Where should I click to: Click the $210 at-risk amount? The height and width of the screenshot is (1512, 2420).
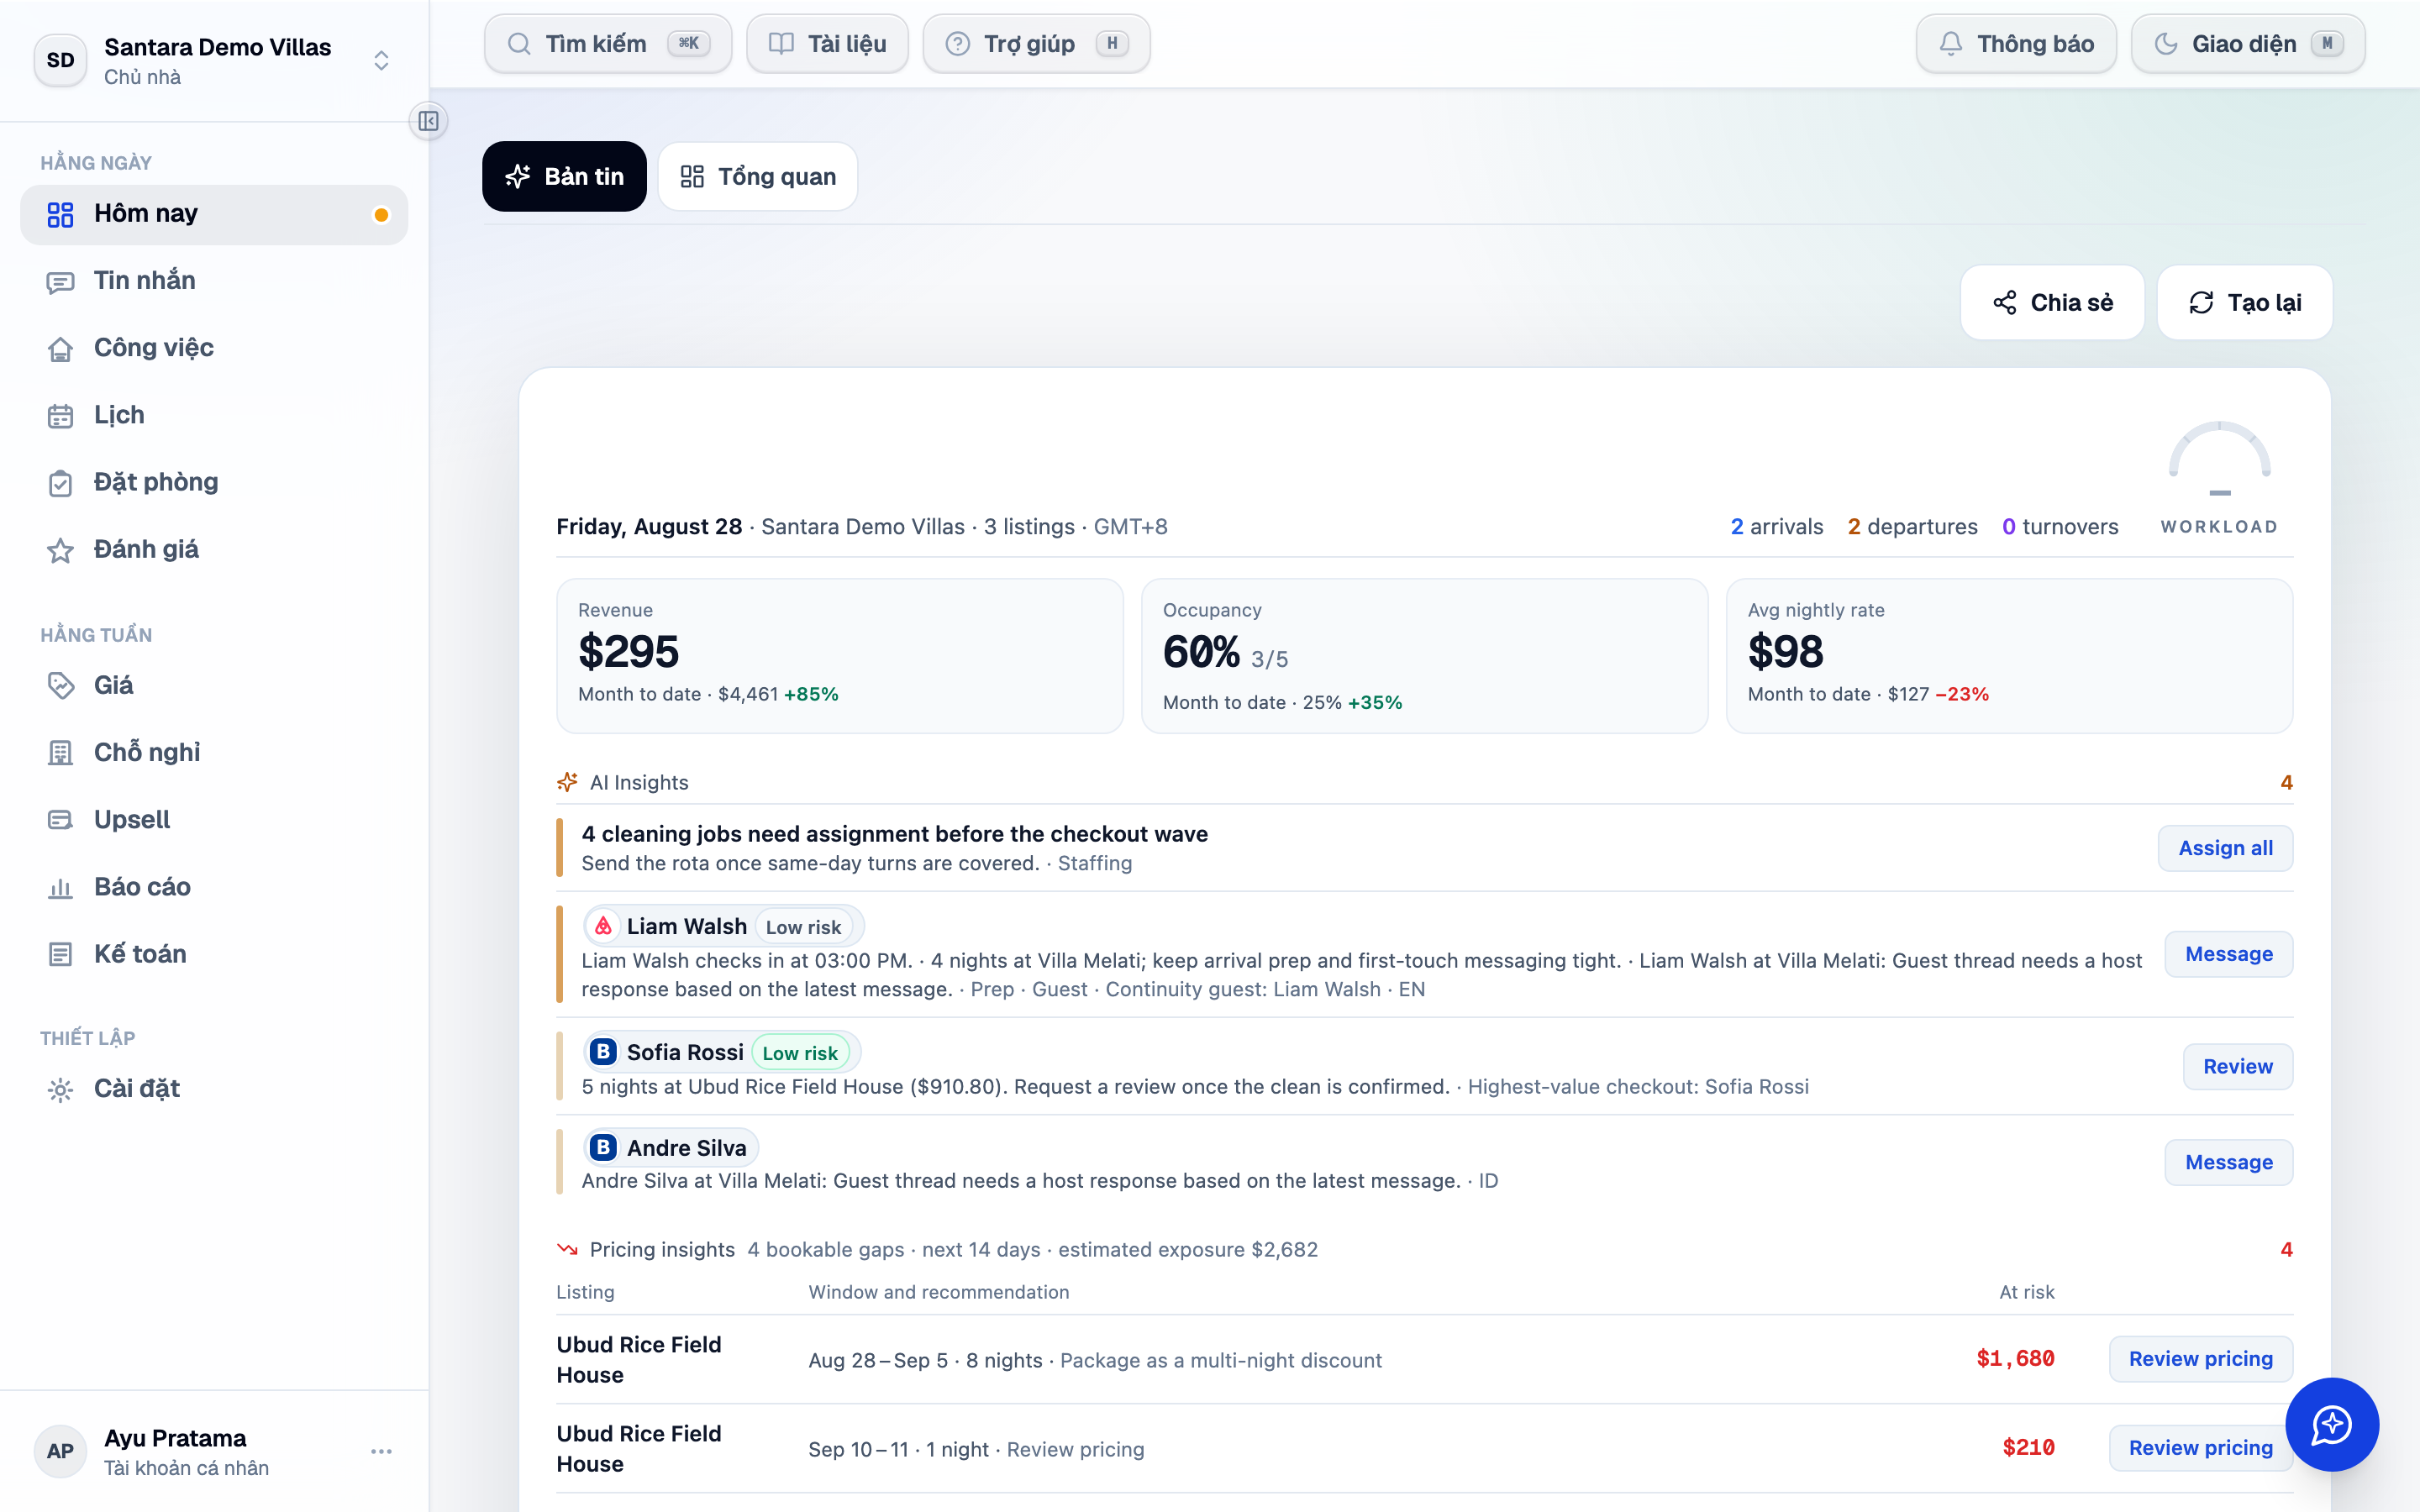pyautogui.click(x=2028, y=1448)
